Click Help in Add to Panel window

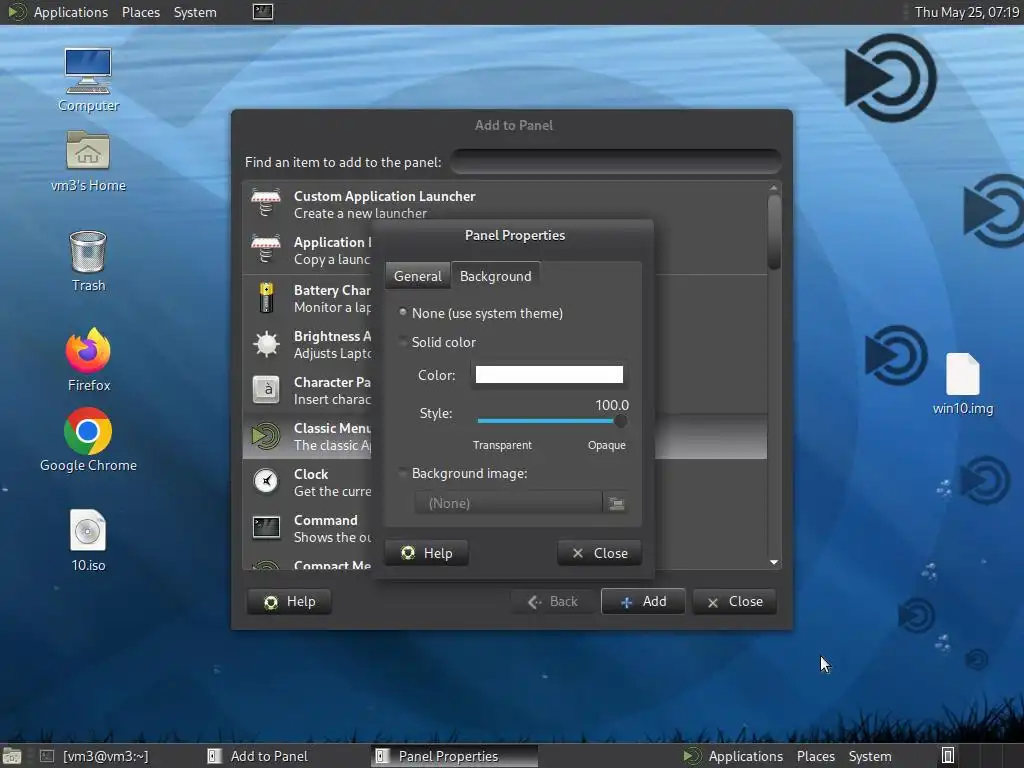(289, 601)
